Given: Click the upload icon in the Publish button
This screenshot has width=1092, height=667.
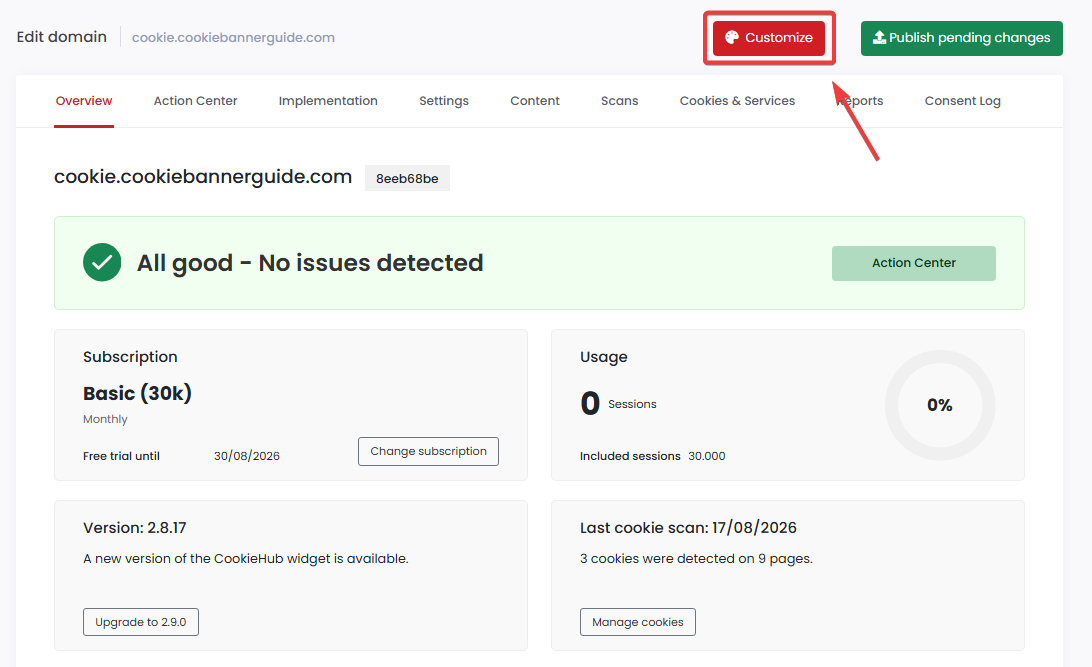Looking at the screenshot, I should click(x=880, y=38).
